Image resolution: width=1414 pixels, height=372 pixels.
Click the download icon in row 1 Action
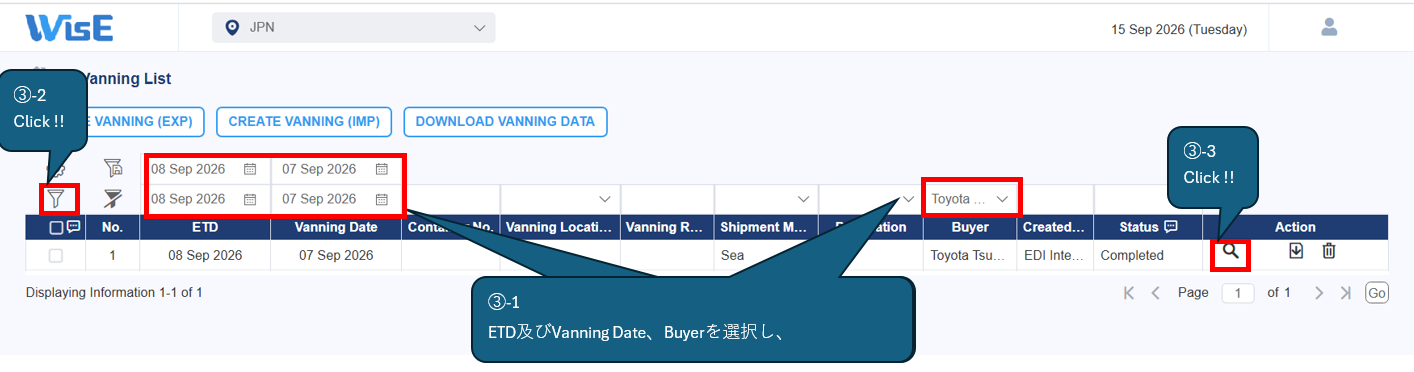click(x=1296, y=251)
